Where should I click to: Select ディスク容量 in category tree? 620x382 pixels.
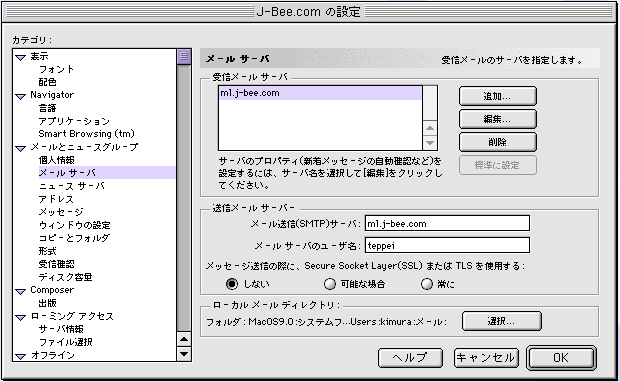pyautogui.click(x=66, y=277)
